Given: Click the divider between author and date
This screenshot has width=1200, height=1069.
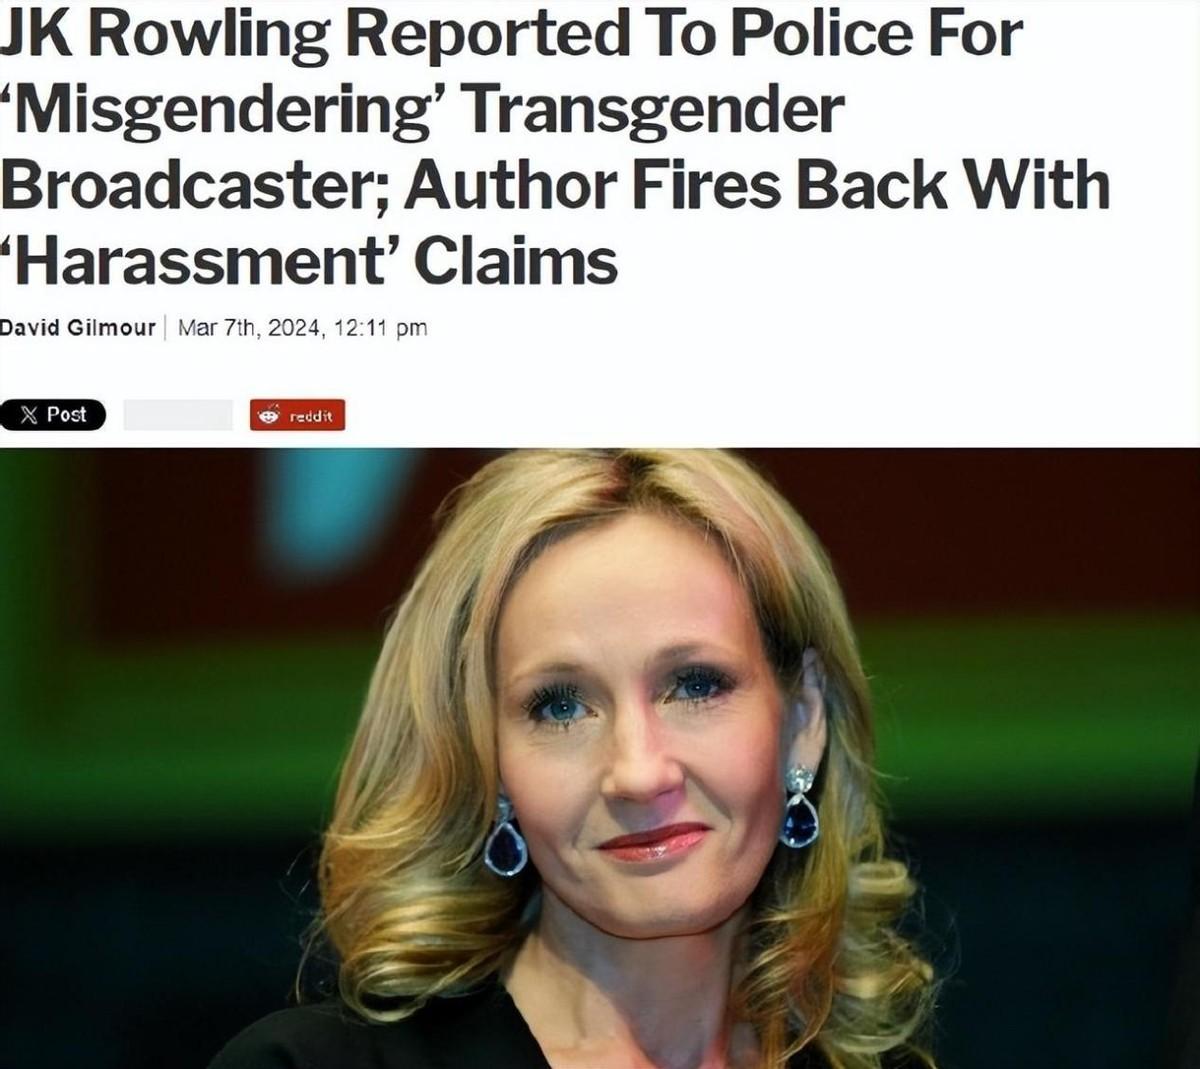Looking at the screenshot, I should click(166, 327).
